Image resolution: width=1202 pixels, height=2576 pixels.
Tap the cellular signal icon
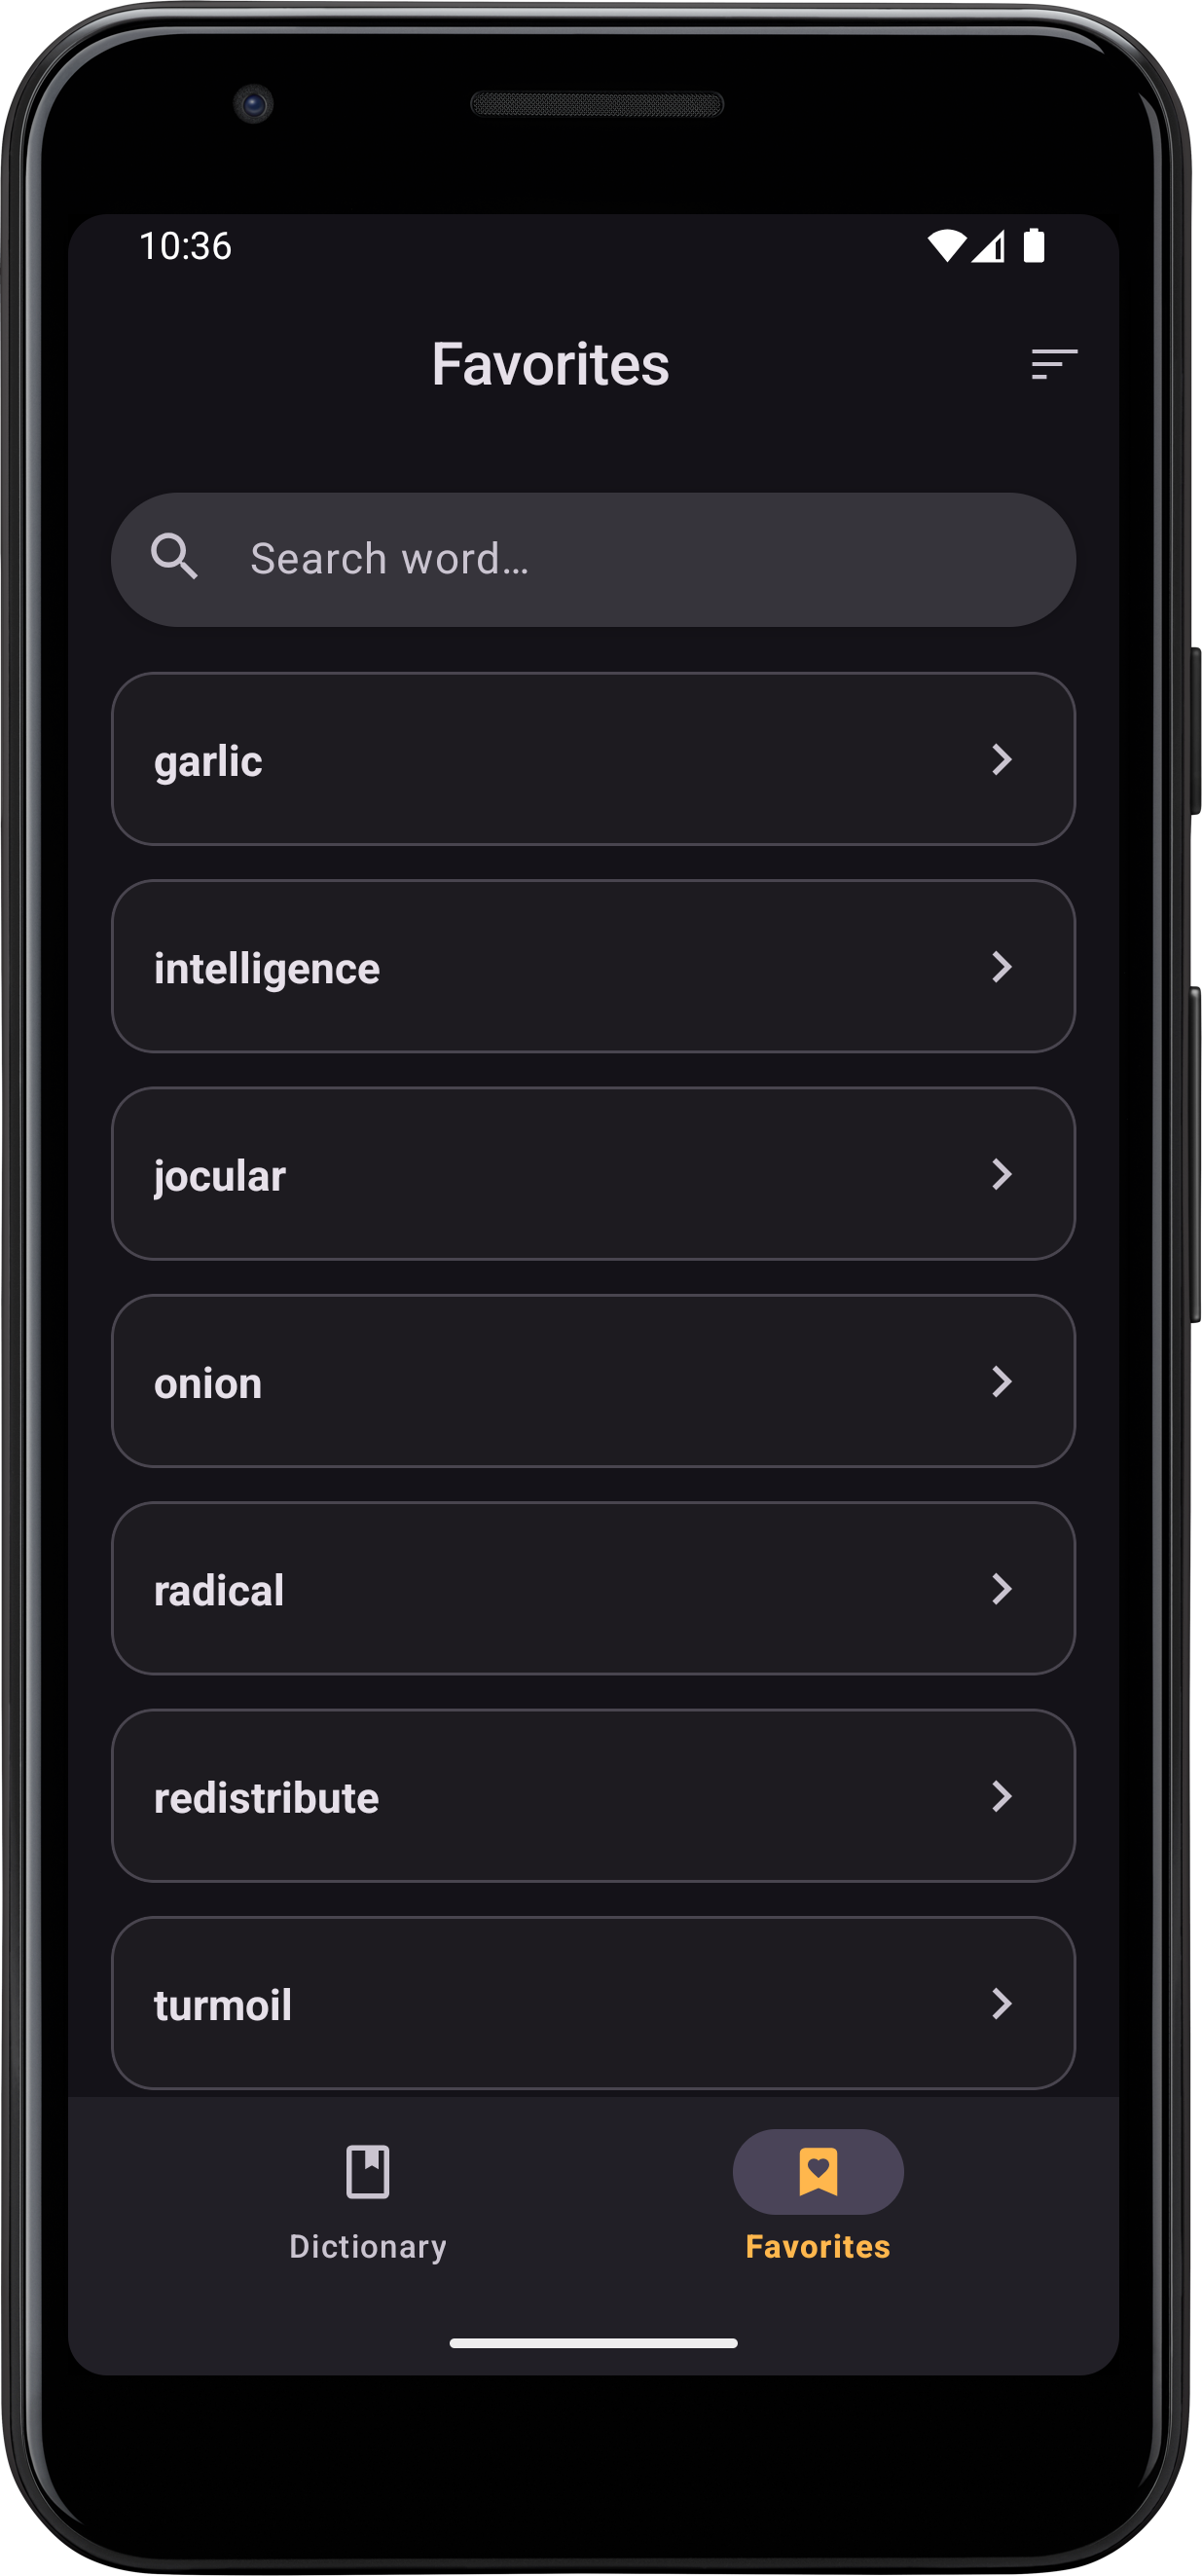coord(988,246)
